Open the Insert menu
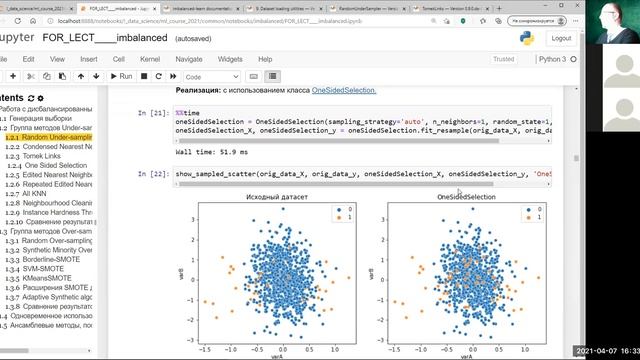640x360 pixels. 89,59
